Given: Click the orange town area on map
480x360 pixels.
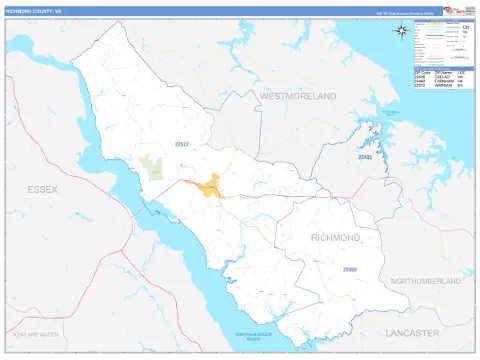Looking at the screenshot, I should pyautogui.click(x=210, y=188).
